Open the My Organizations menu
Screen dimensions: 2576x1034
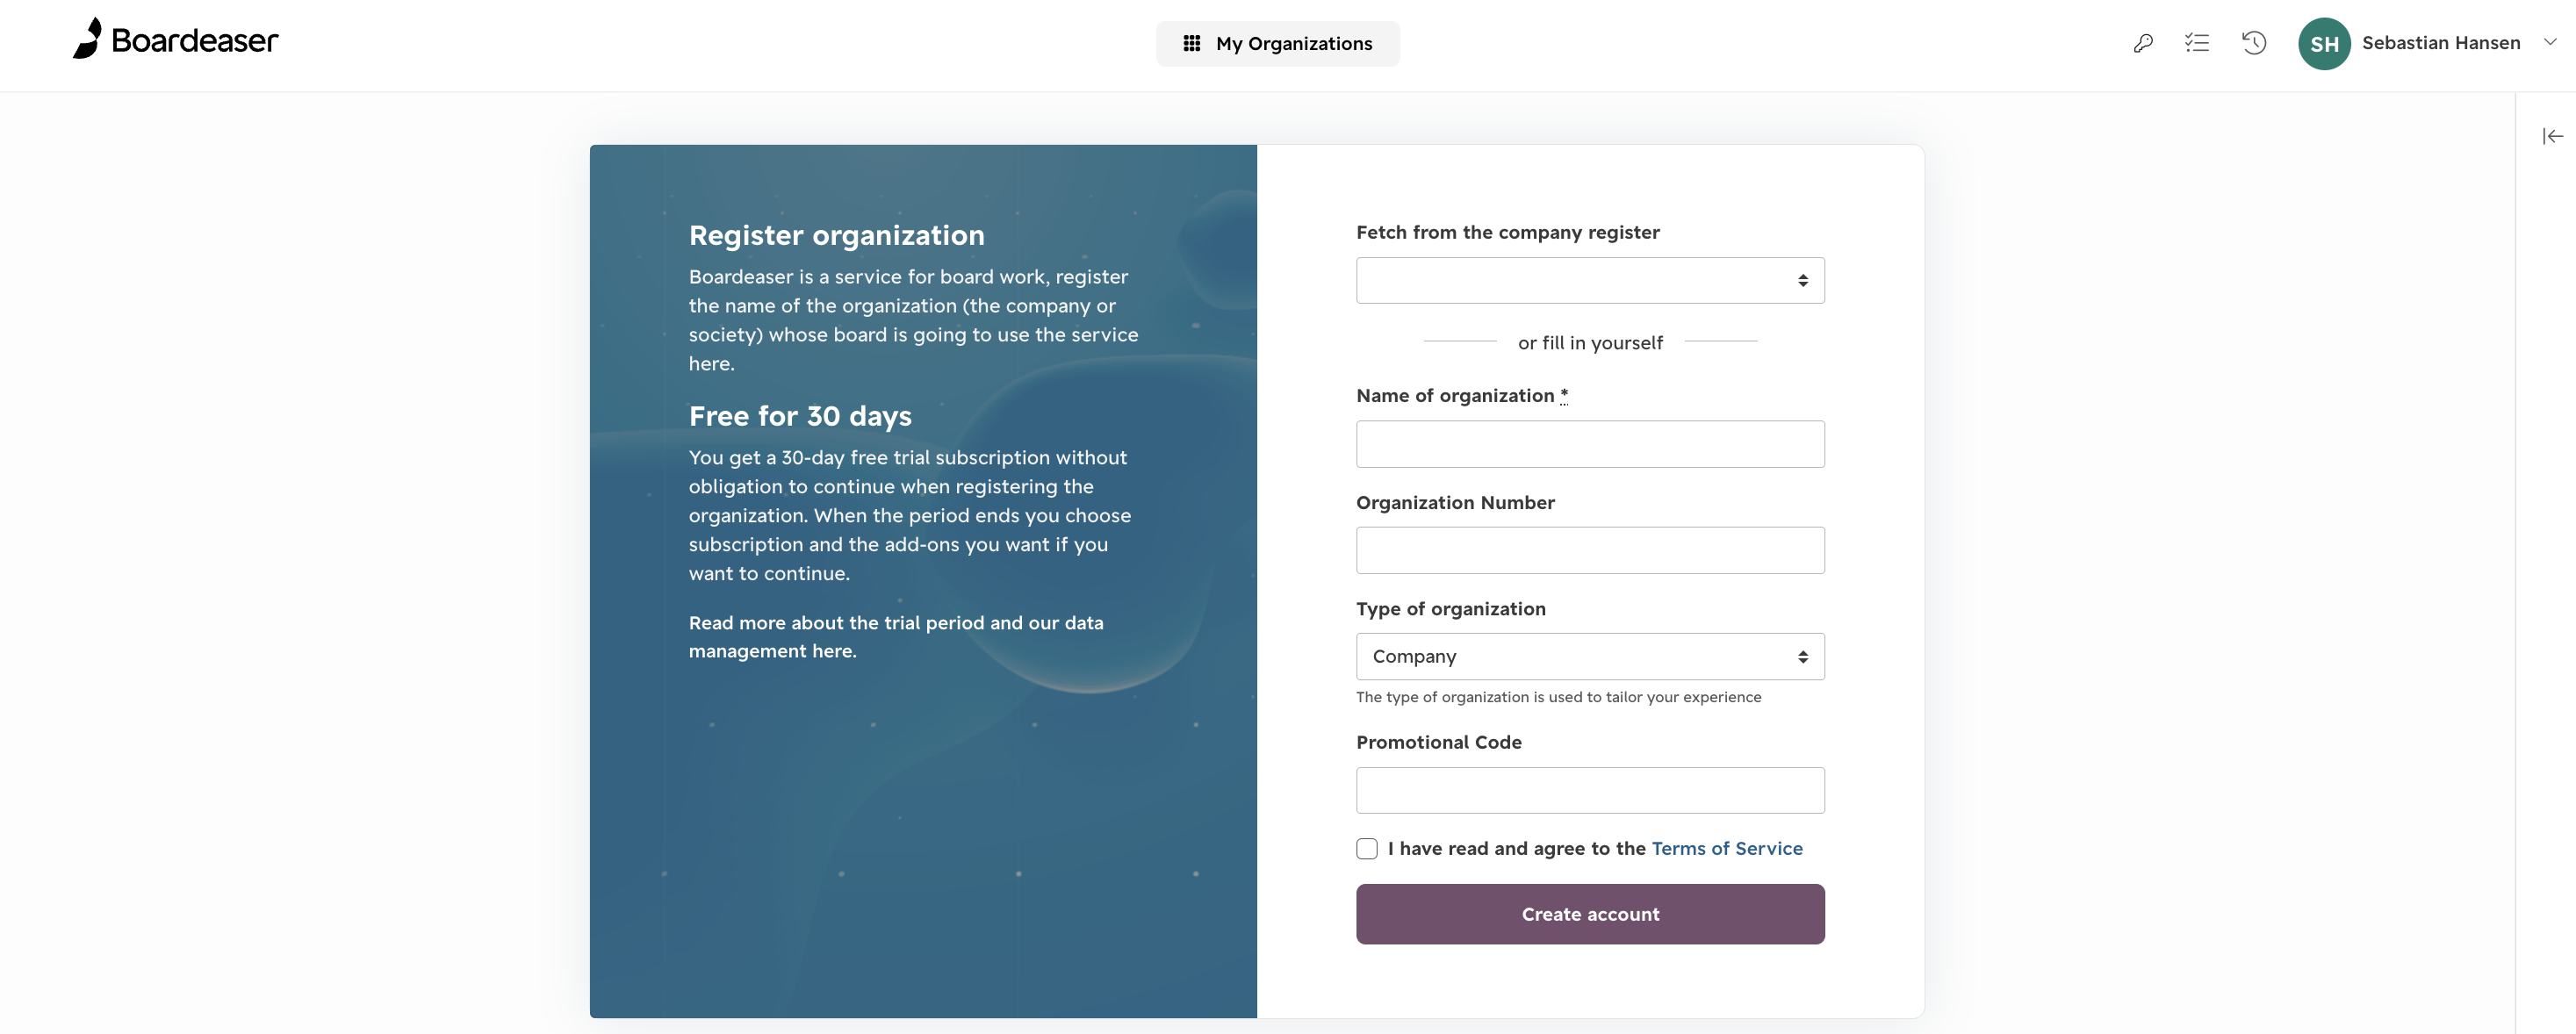[1277, 43]
